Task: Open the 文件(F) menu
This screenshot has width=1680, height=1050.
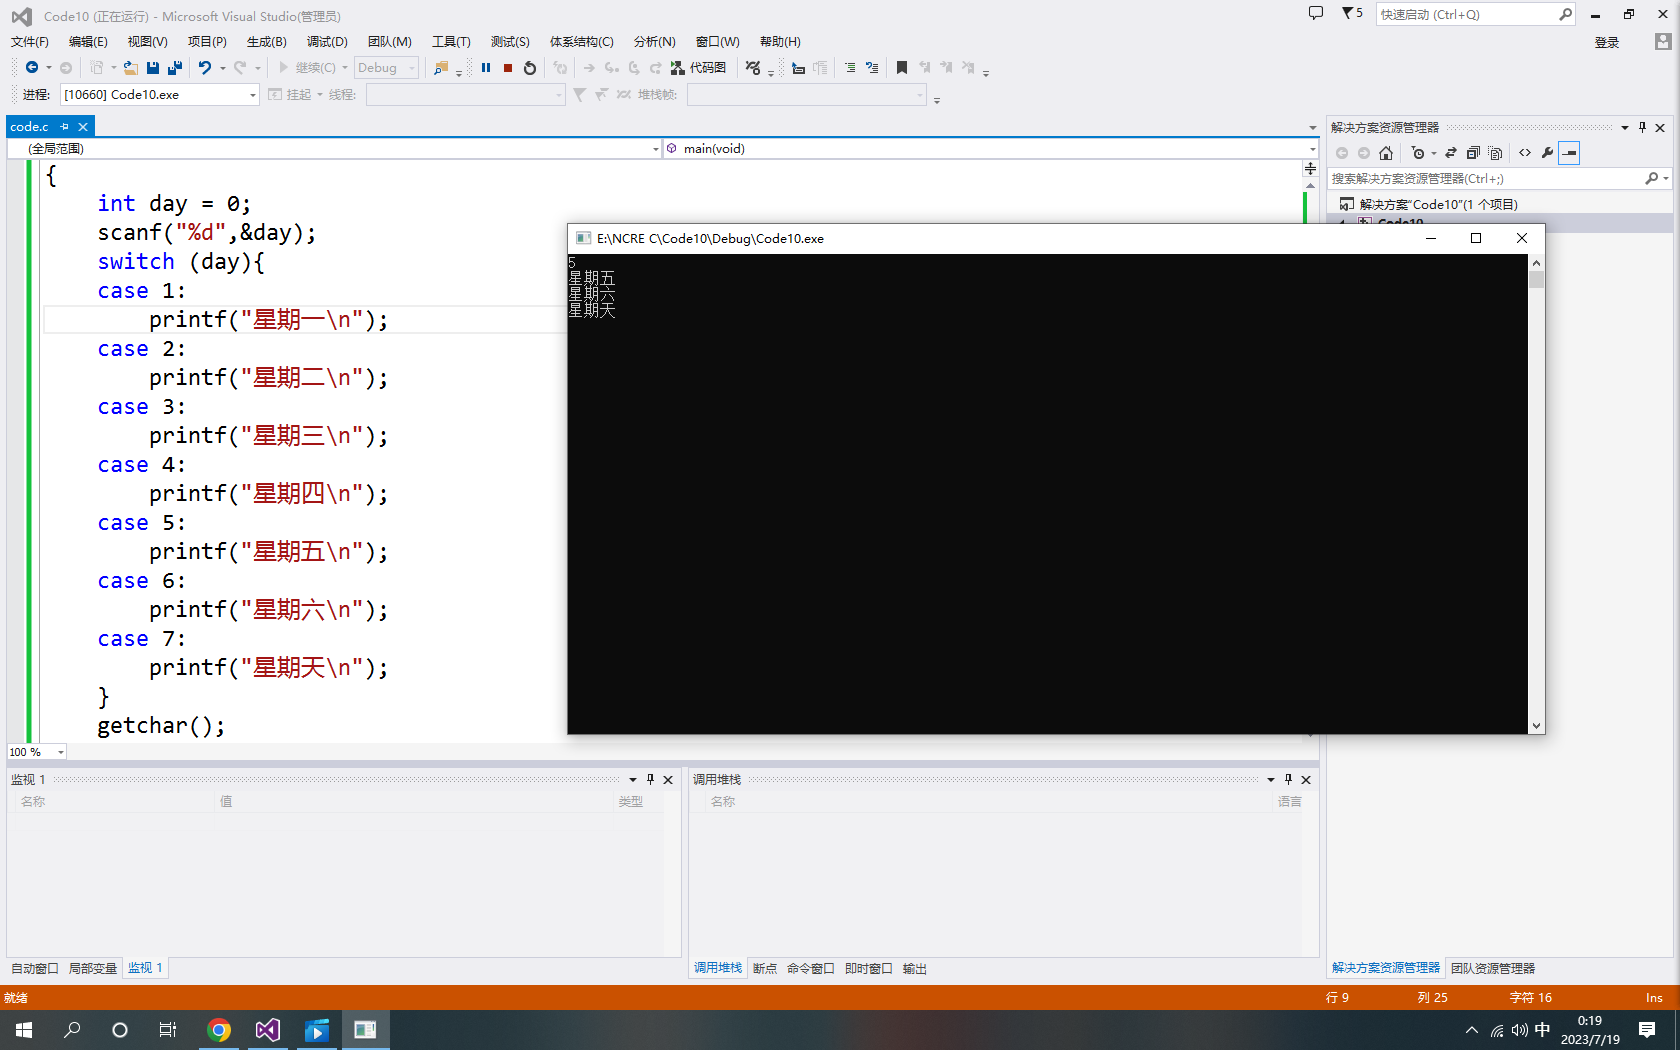Action: [29, 41]
